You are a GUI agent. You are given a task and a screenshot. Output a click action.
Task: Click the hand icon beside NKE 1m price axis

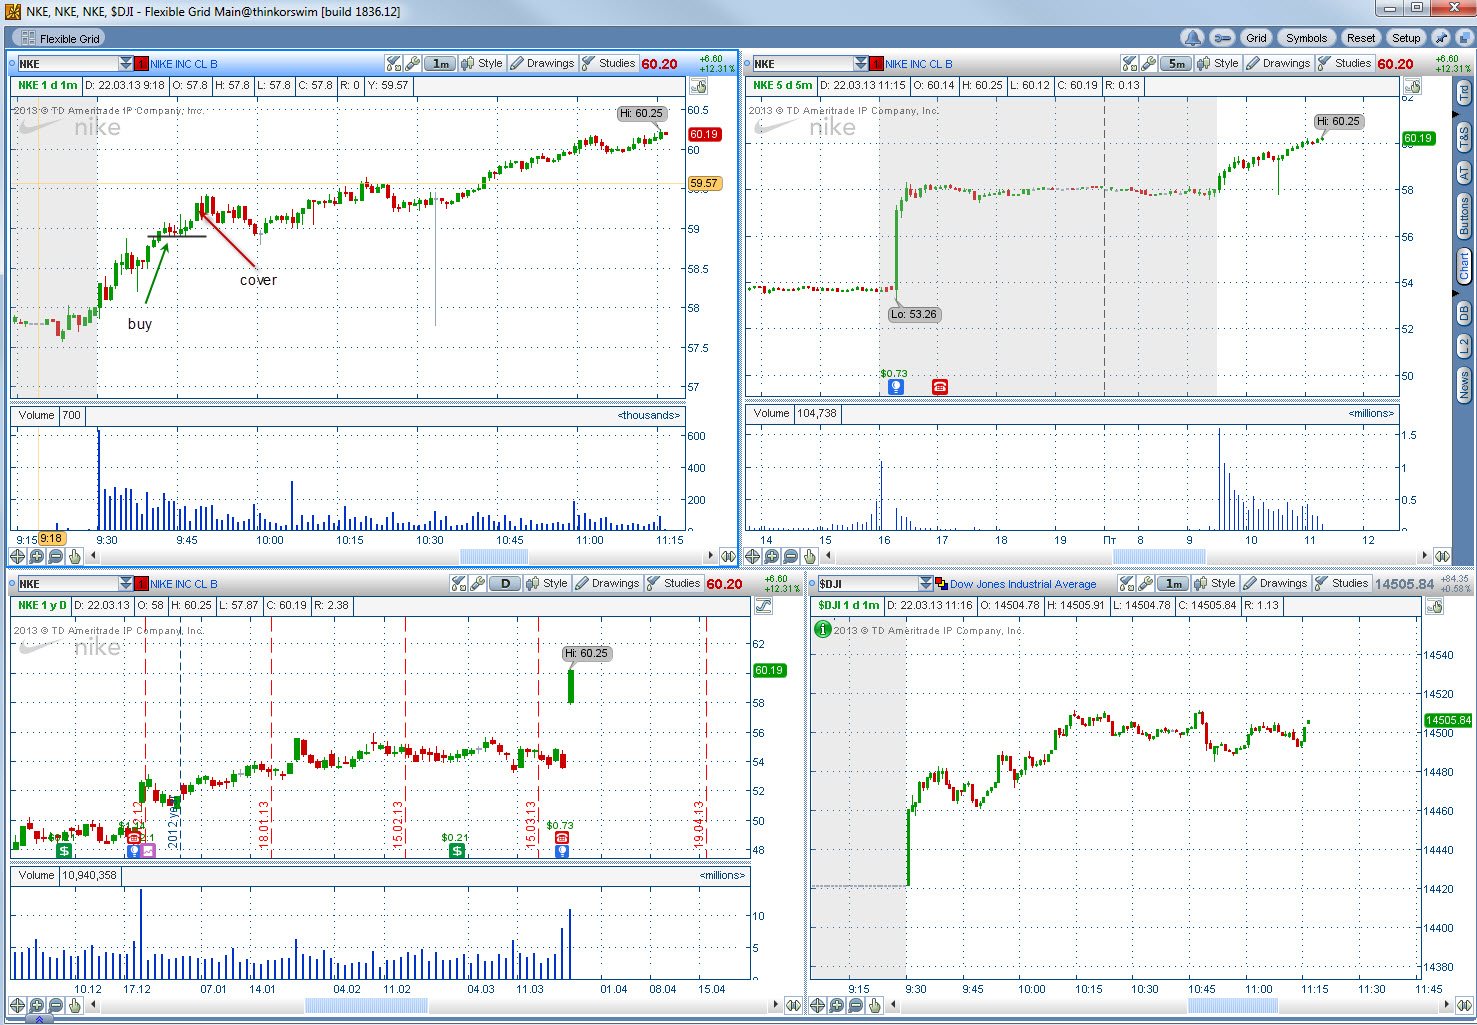tap(697, 86)
